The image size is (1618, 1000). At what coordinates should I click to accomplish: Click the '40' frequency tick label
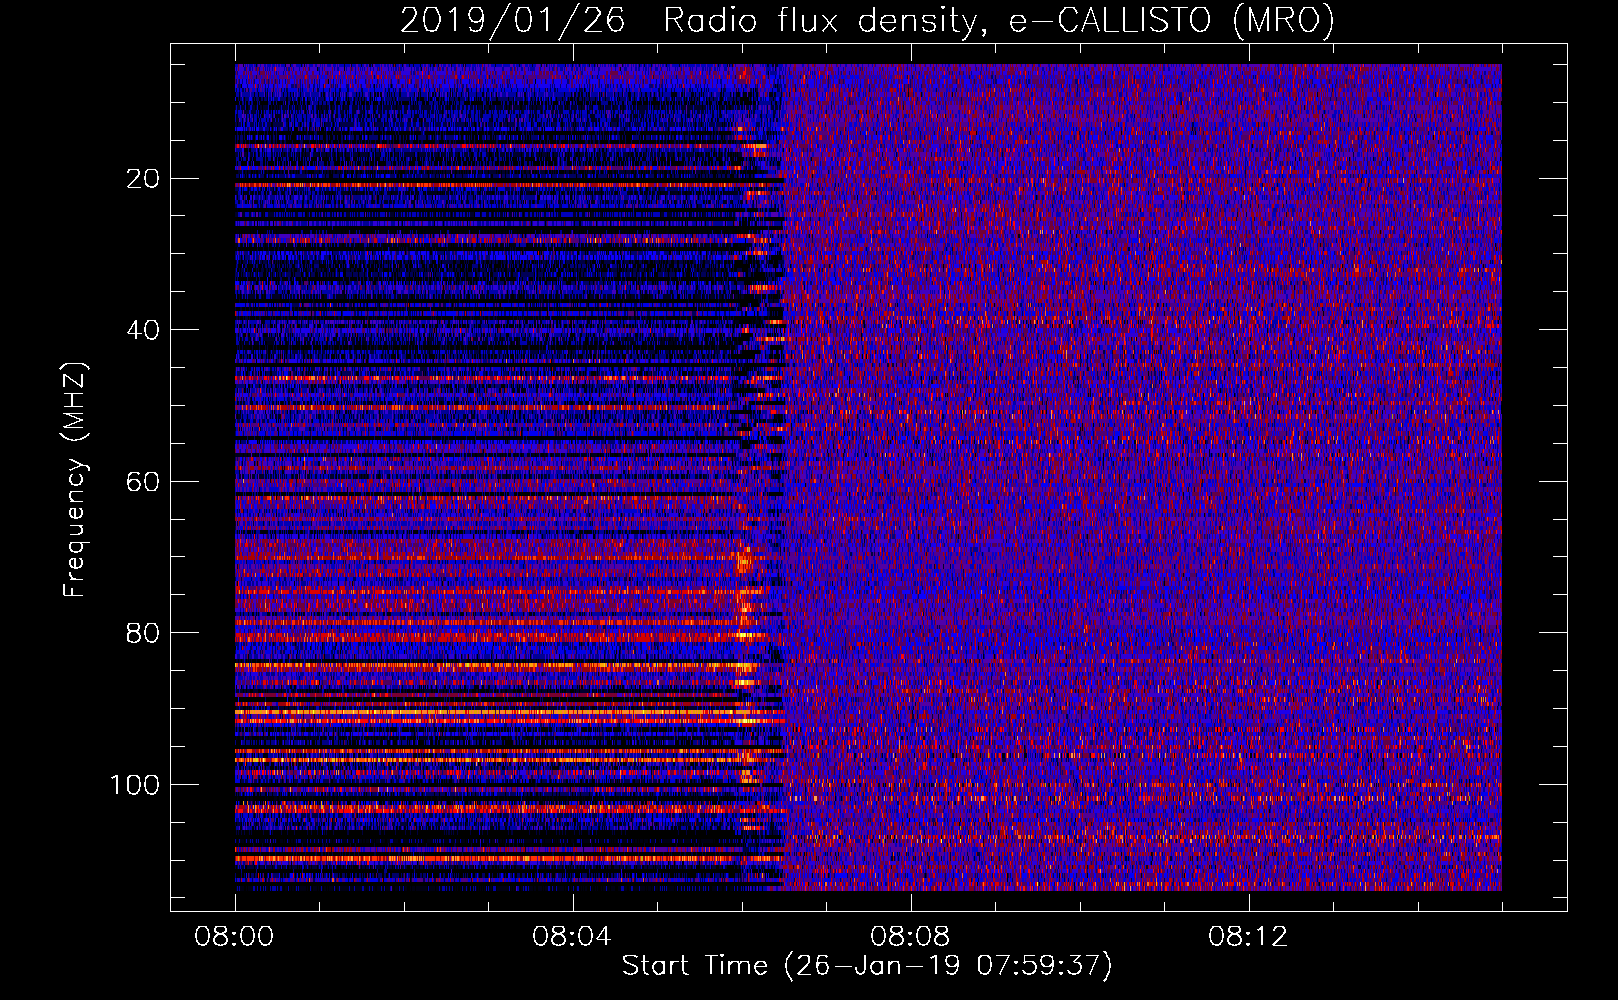pyautogui.click(x=144, y=330)
